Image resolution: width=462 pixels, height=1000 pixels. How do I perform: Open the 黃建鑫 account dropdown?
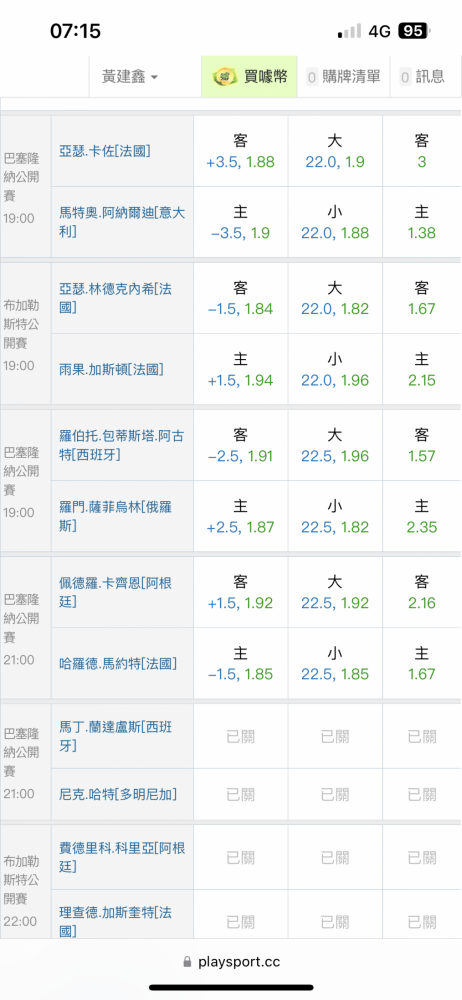(130, 77)
